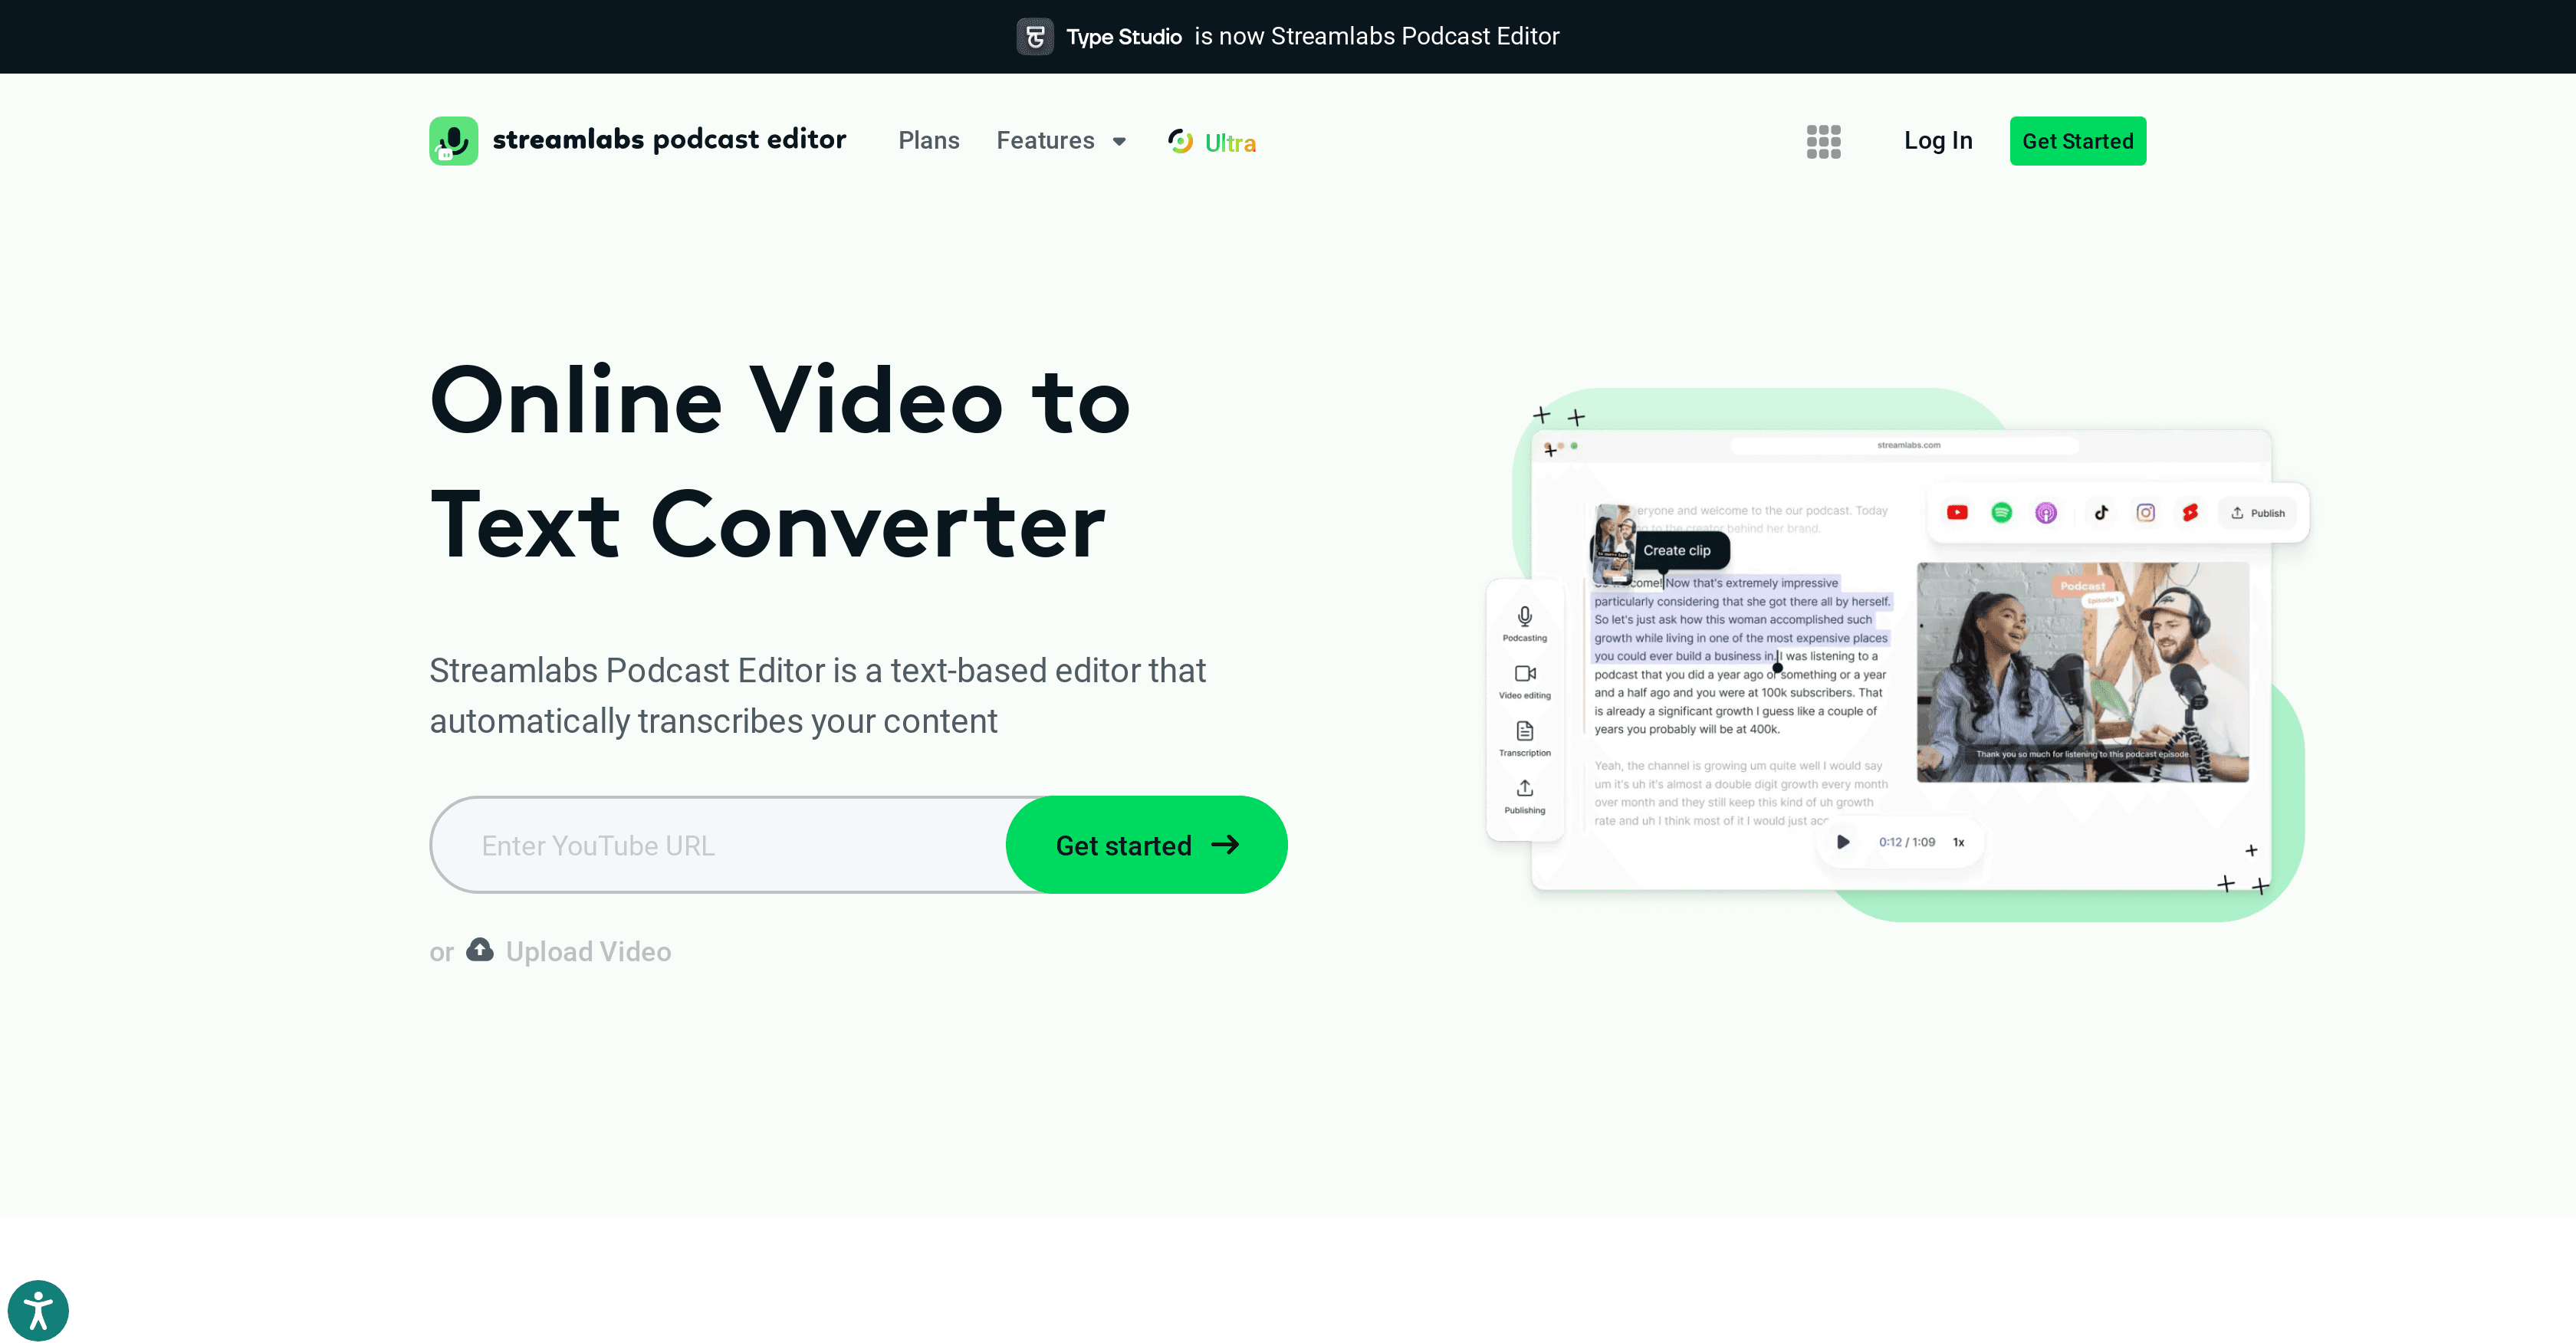Click the Type Studio icon in the banner

1035,36
